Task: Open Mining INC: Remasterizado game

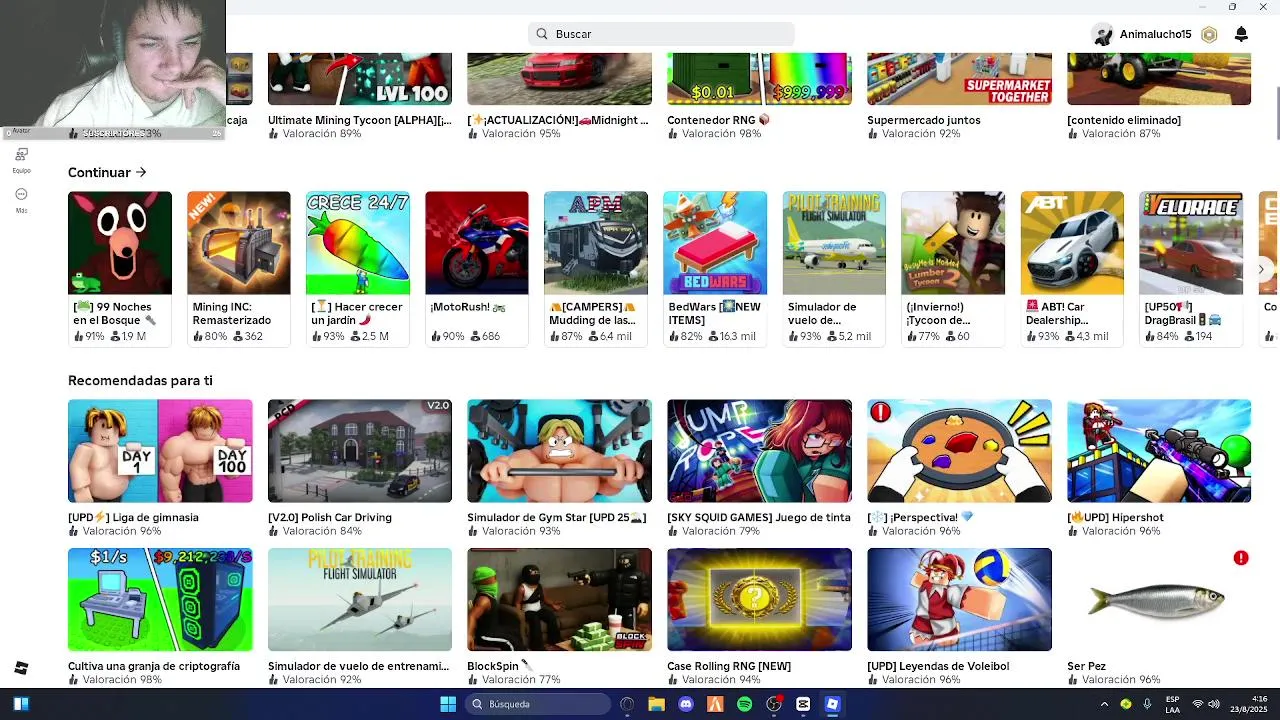Action: pyautogui.click(x=239, y=269)
